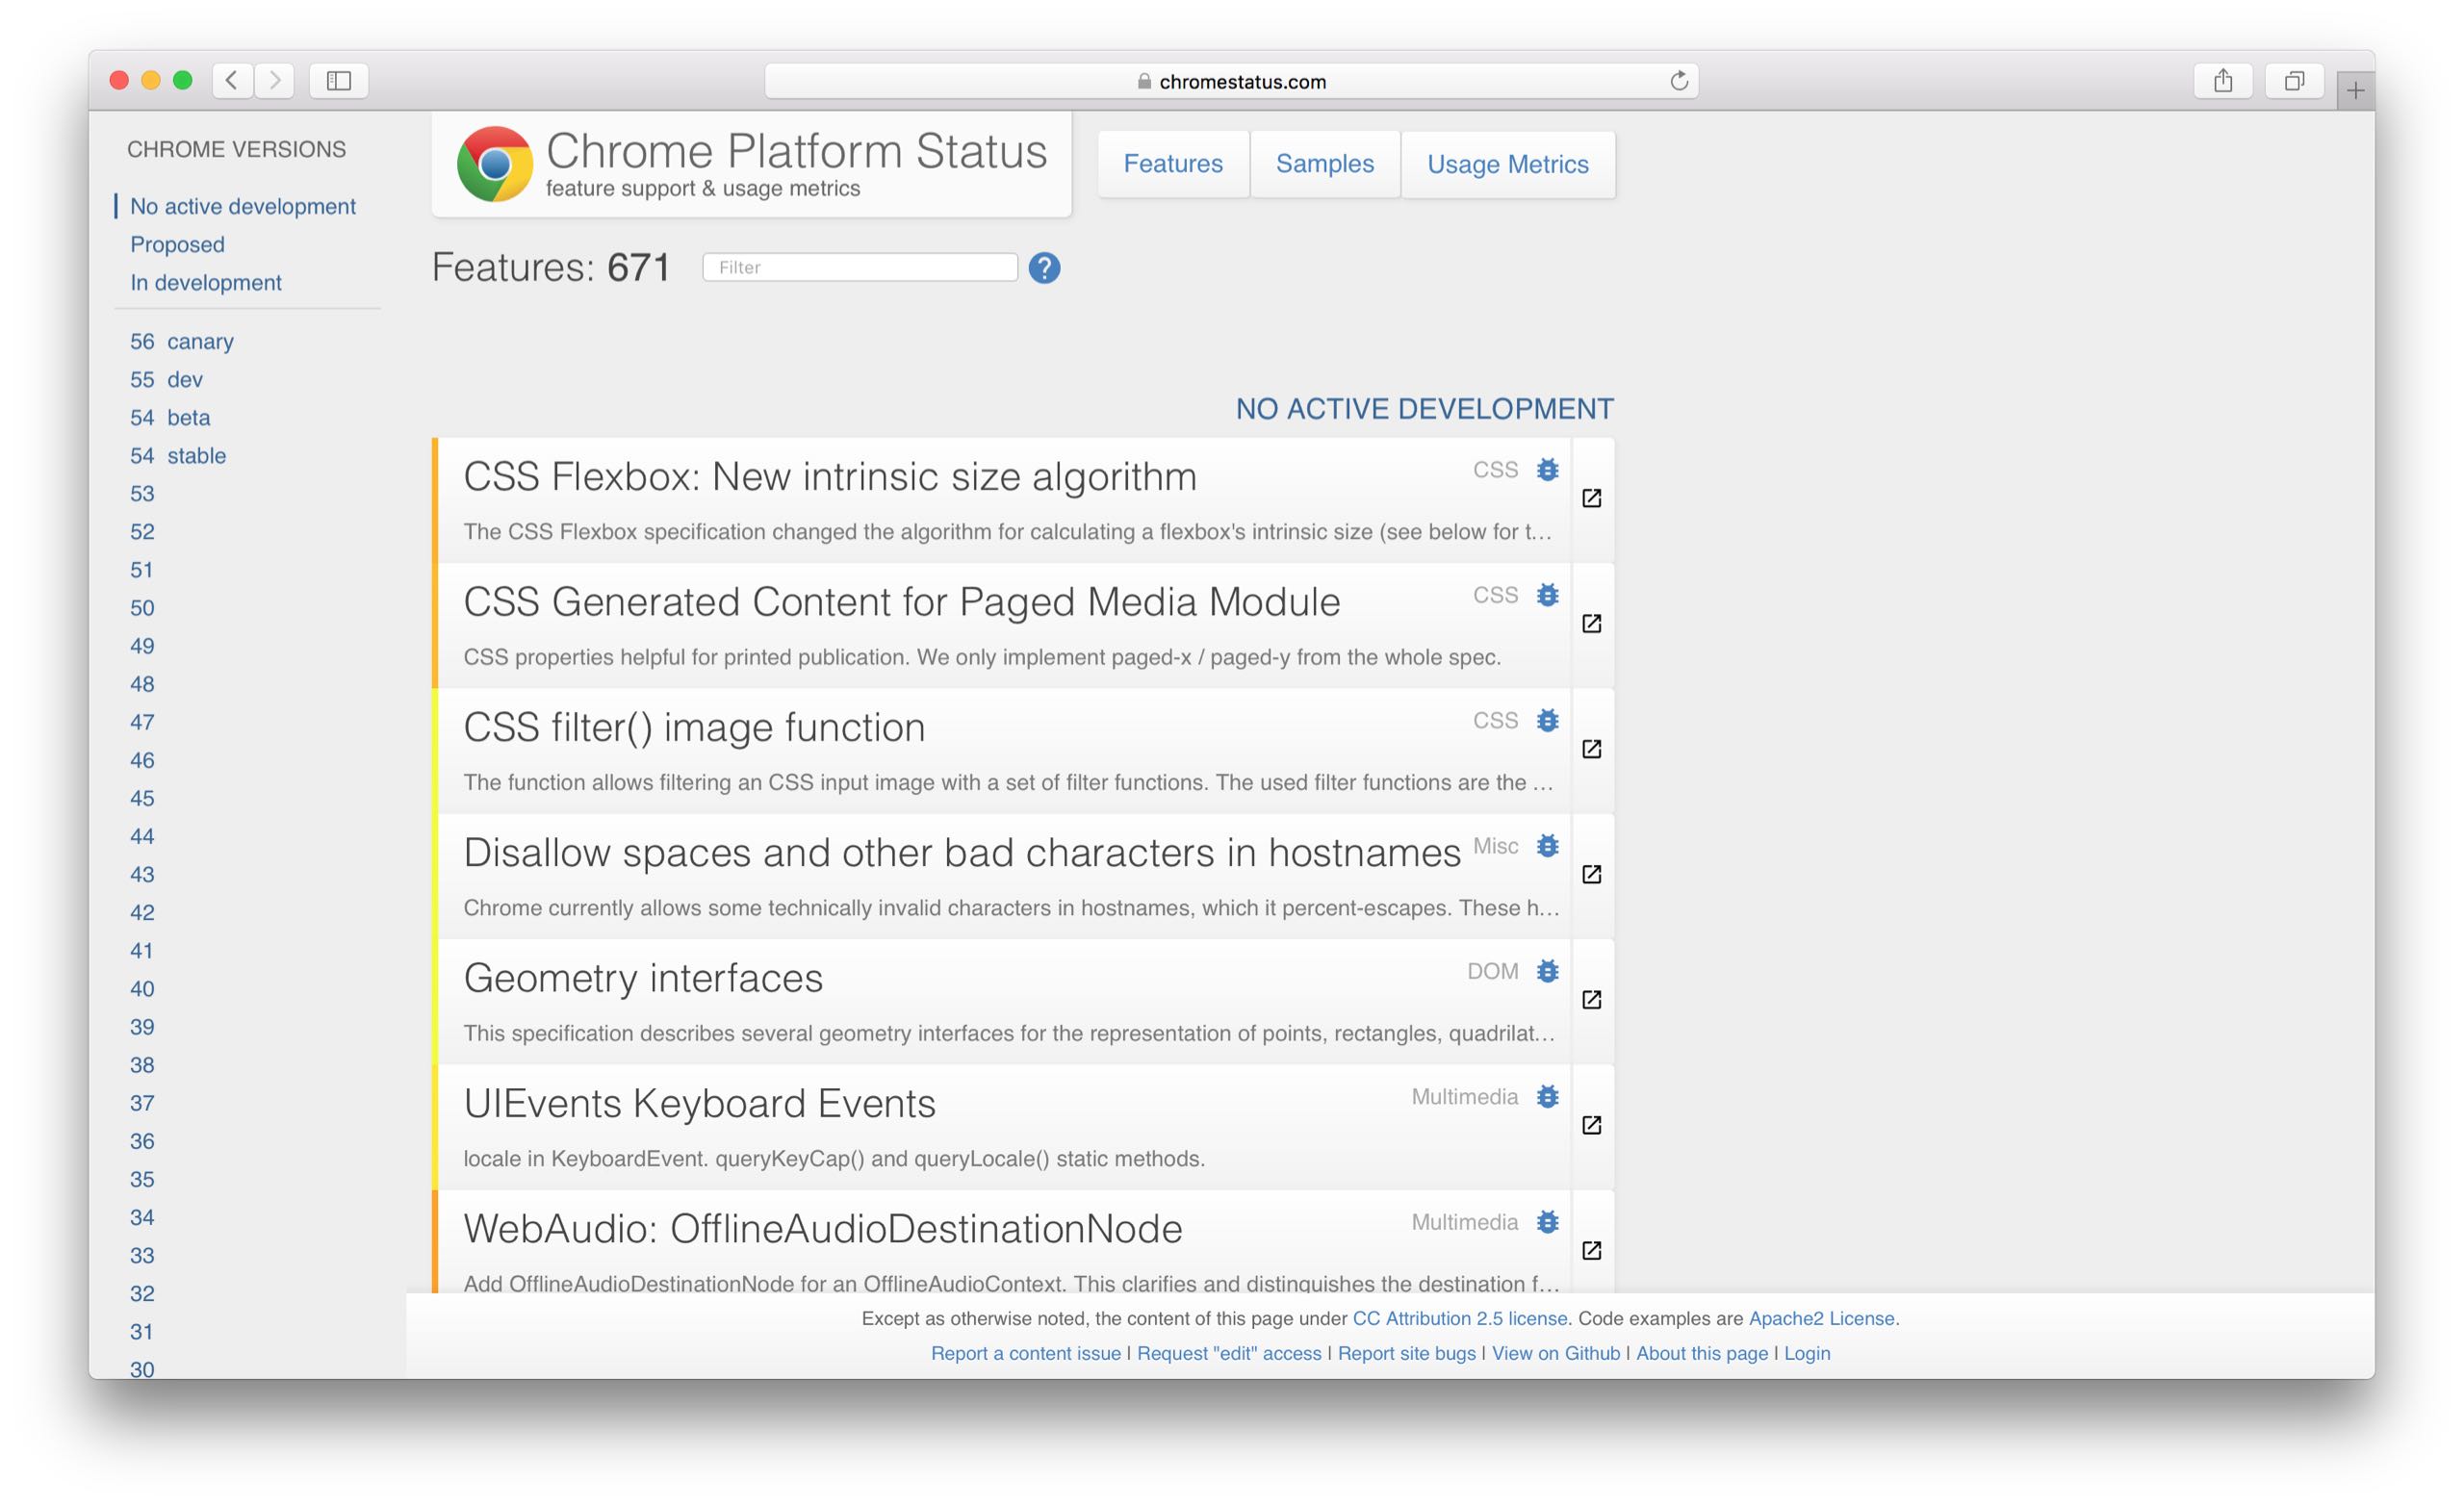Click bug icon for WebAudio OfflineAudioDestinationNode
This screenshot has height=1506, width=2464.
point(1547,1222)
